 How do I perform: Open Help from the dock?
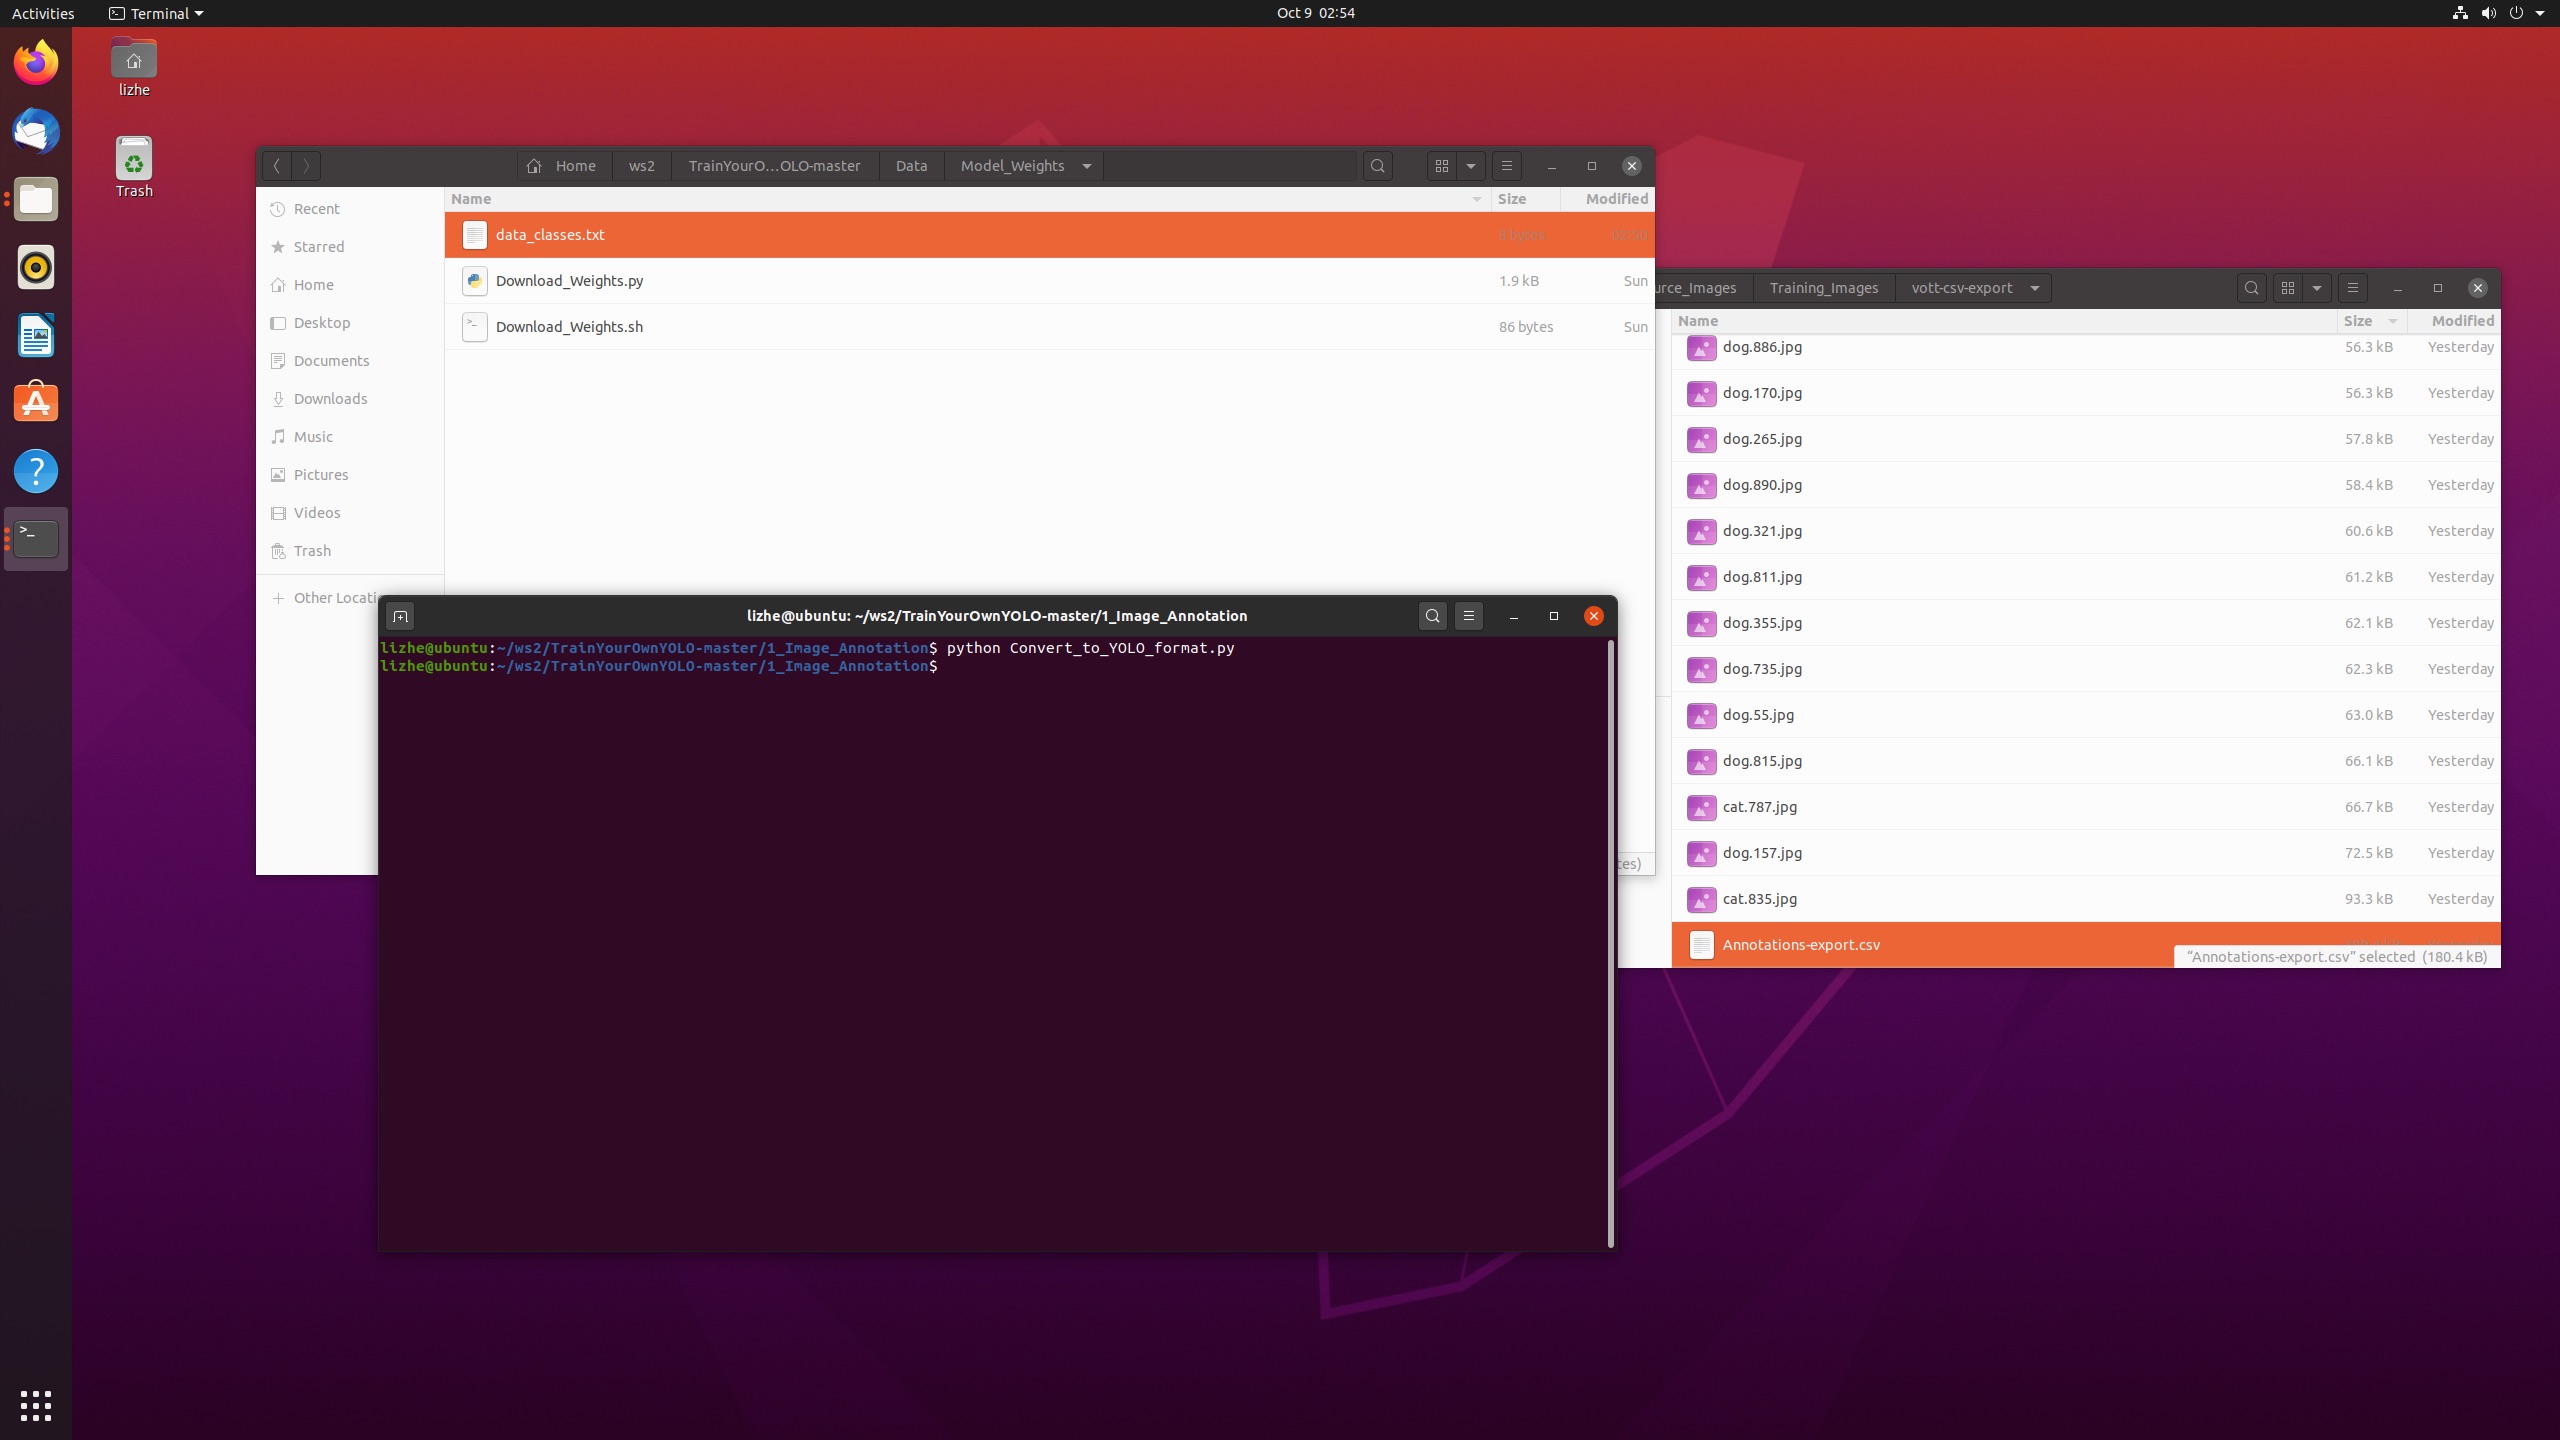(36, 471)
